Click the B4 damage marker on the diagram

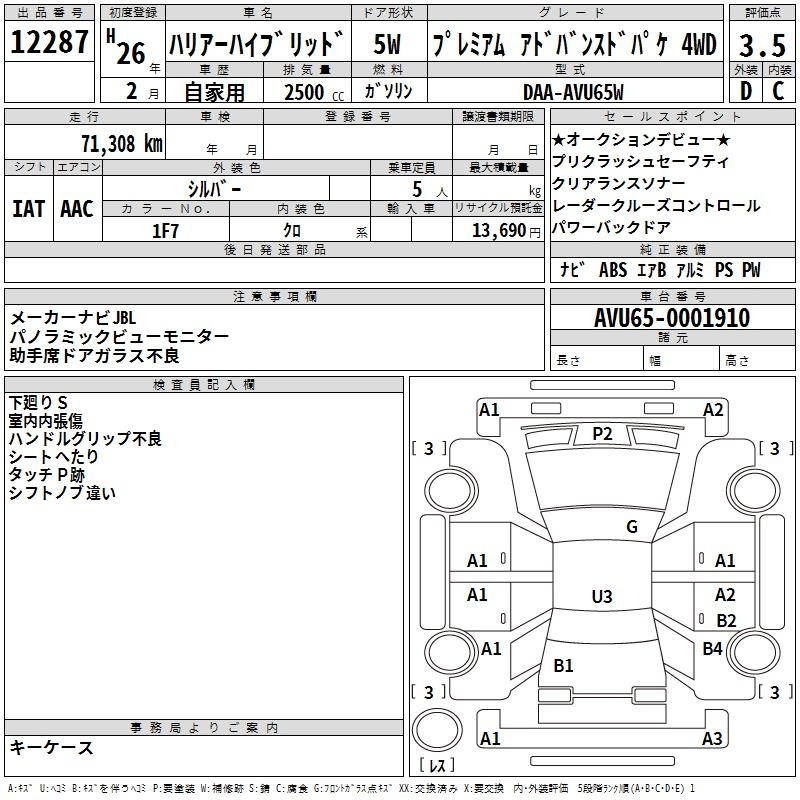pyautogui.click(x=712, y=649)
